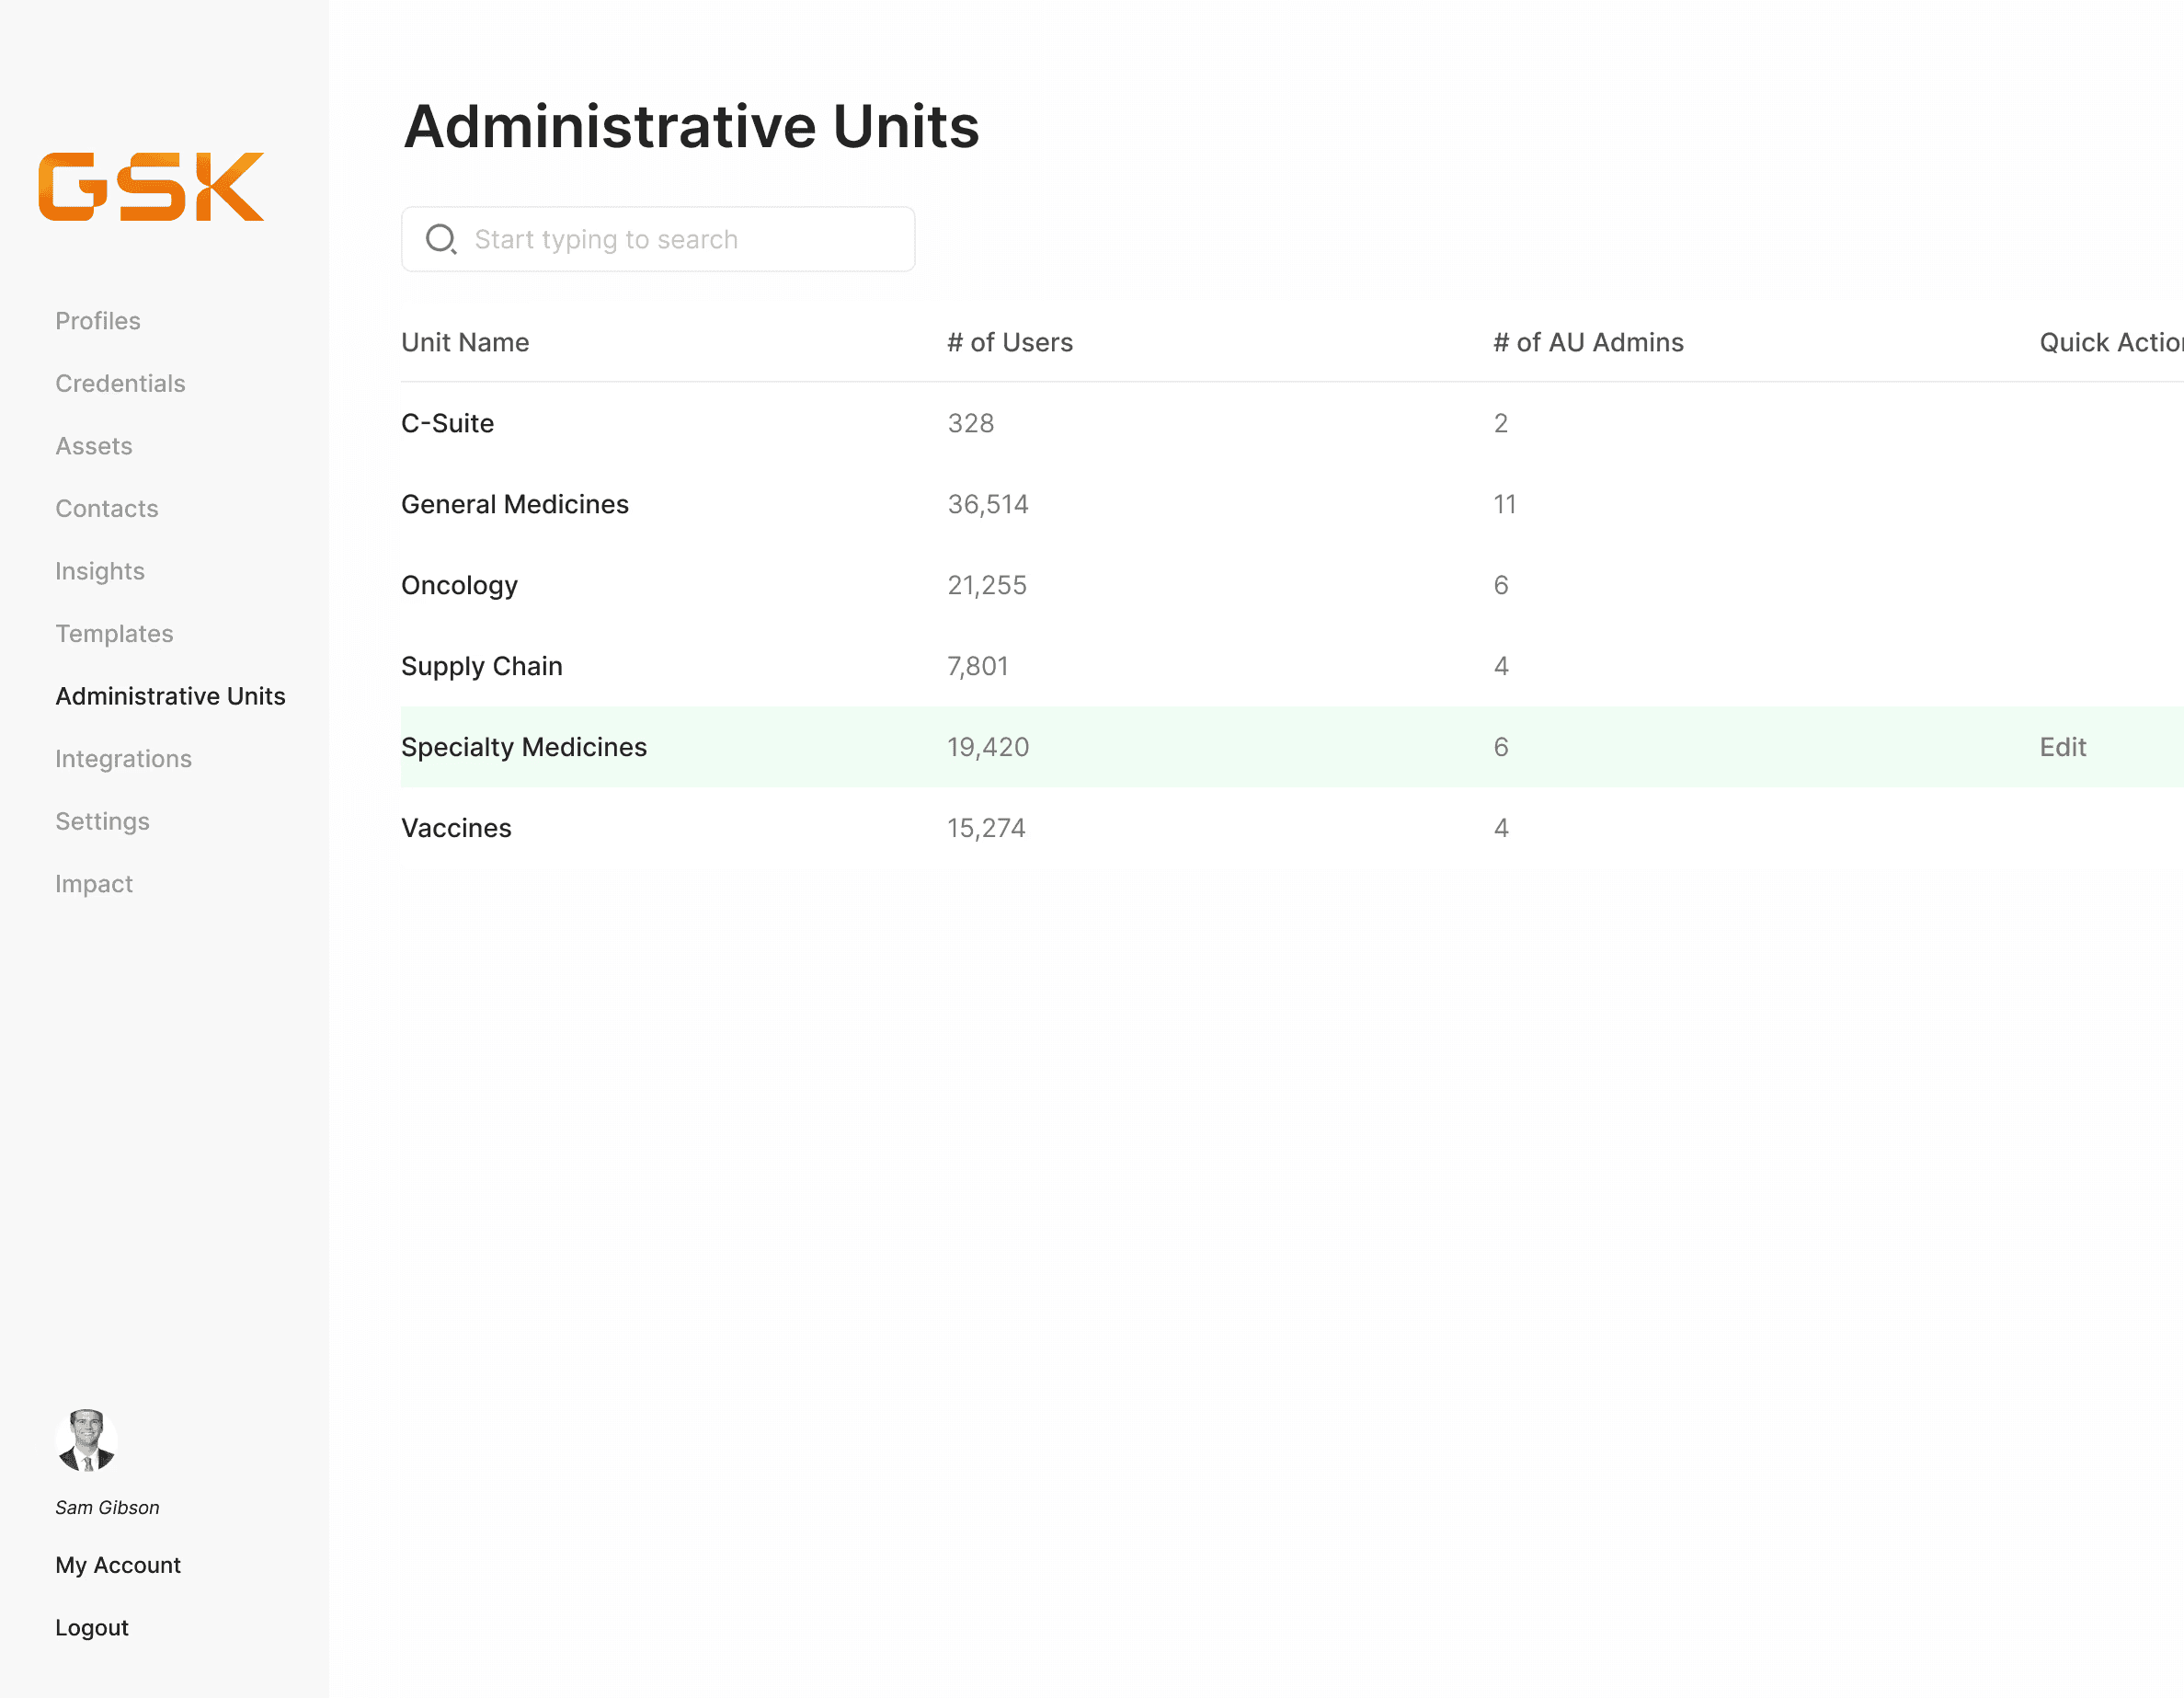
Task: Open My Account
Action: click(x=118, y=1565)
